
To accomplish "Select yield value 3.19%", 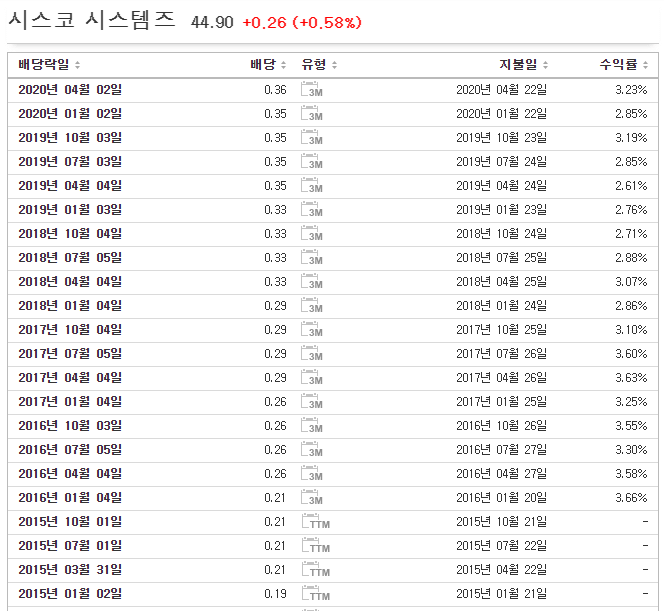I will coord(631,138).
